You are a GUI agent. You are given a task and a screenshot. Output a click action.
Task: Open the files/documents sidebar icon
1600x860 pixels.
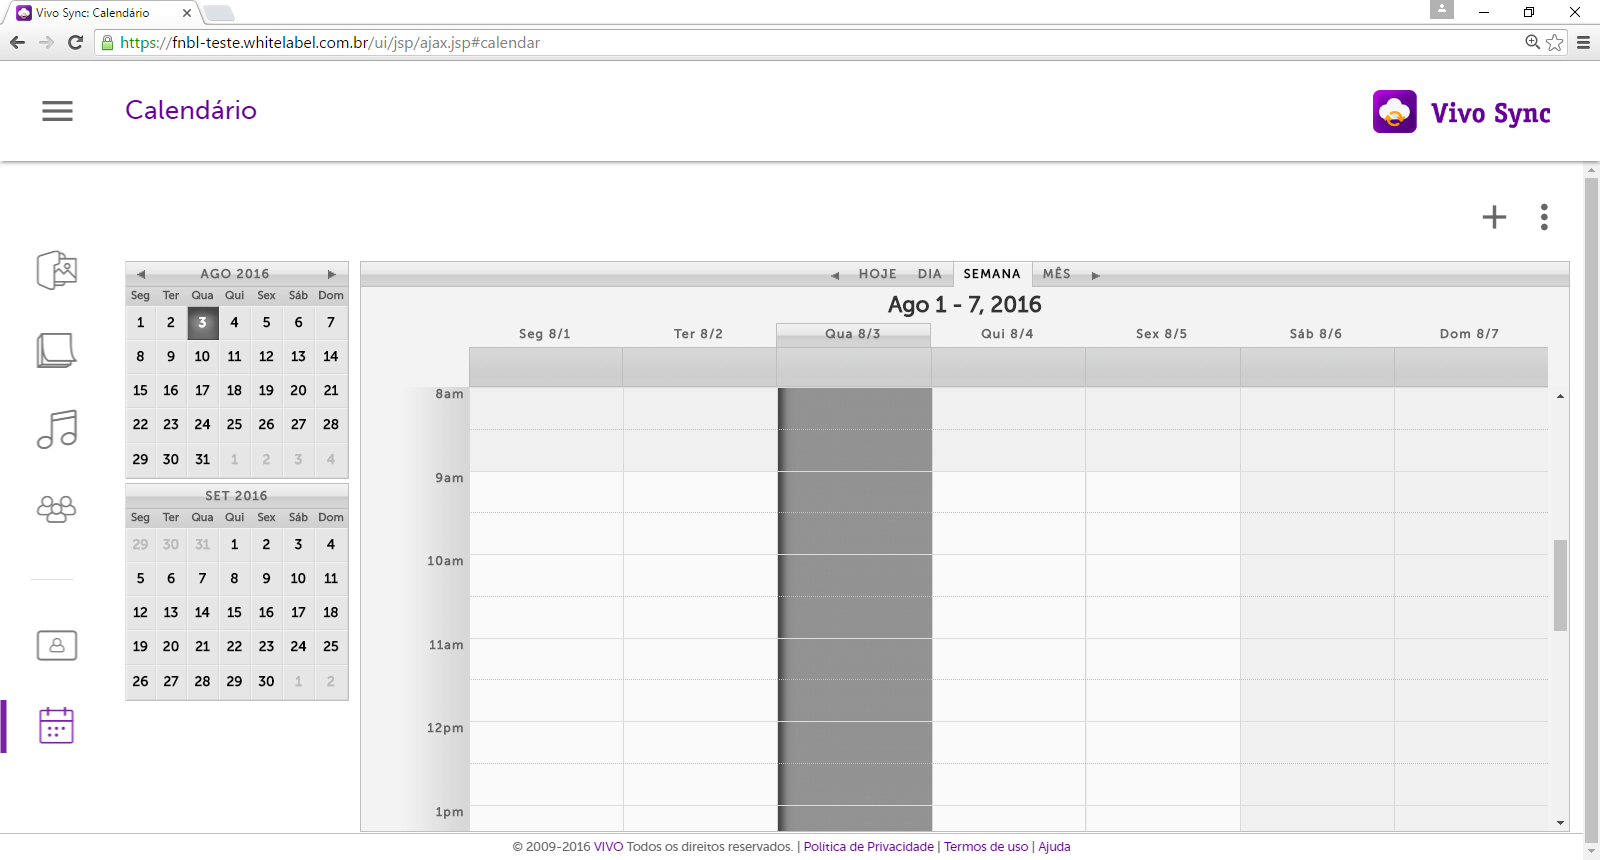point(57,350)
